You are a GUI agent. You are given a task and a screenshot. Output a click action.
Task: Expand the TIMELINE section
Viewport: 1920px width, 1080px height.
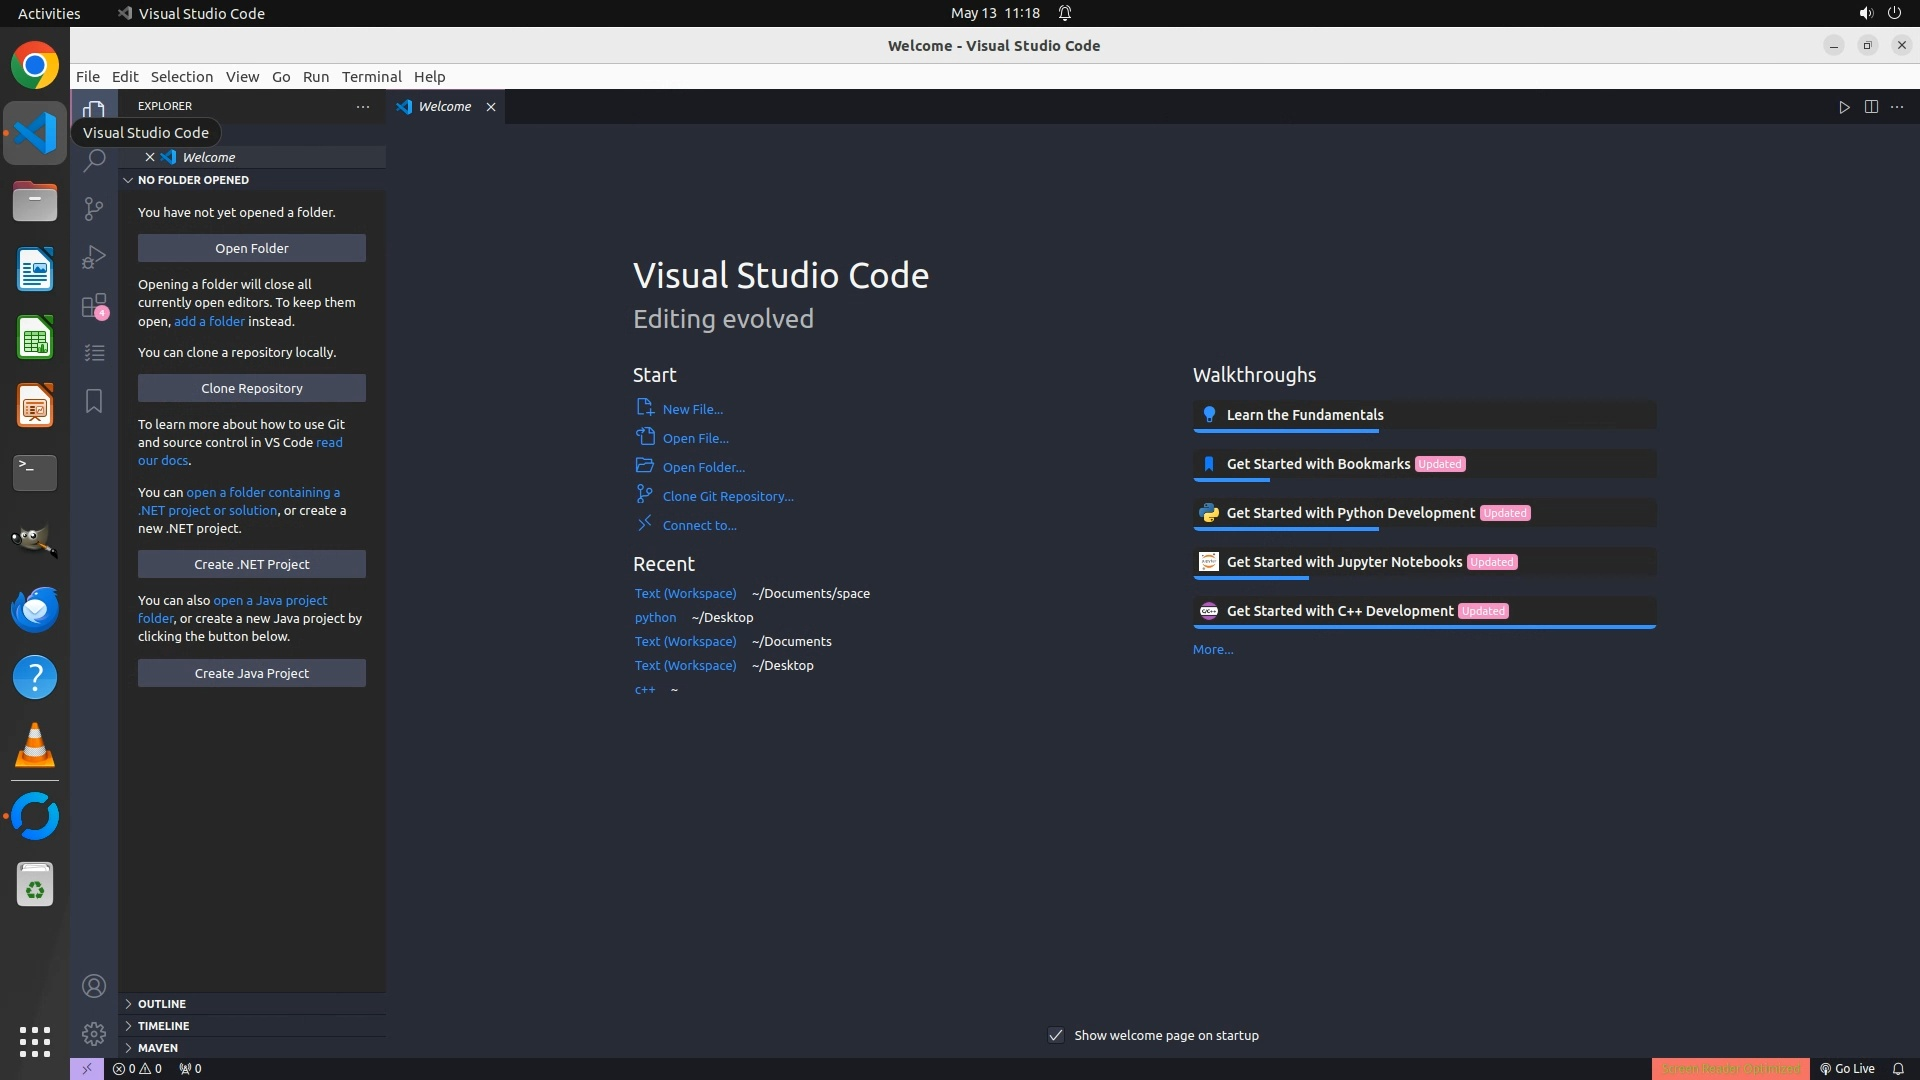click(x=163, y=1025)
